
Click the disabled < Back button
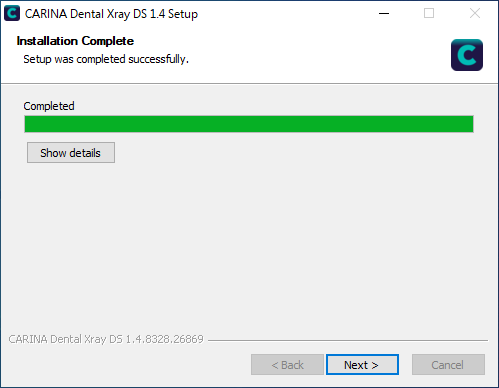(x=287, y=365)
